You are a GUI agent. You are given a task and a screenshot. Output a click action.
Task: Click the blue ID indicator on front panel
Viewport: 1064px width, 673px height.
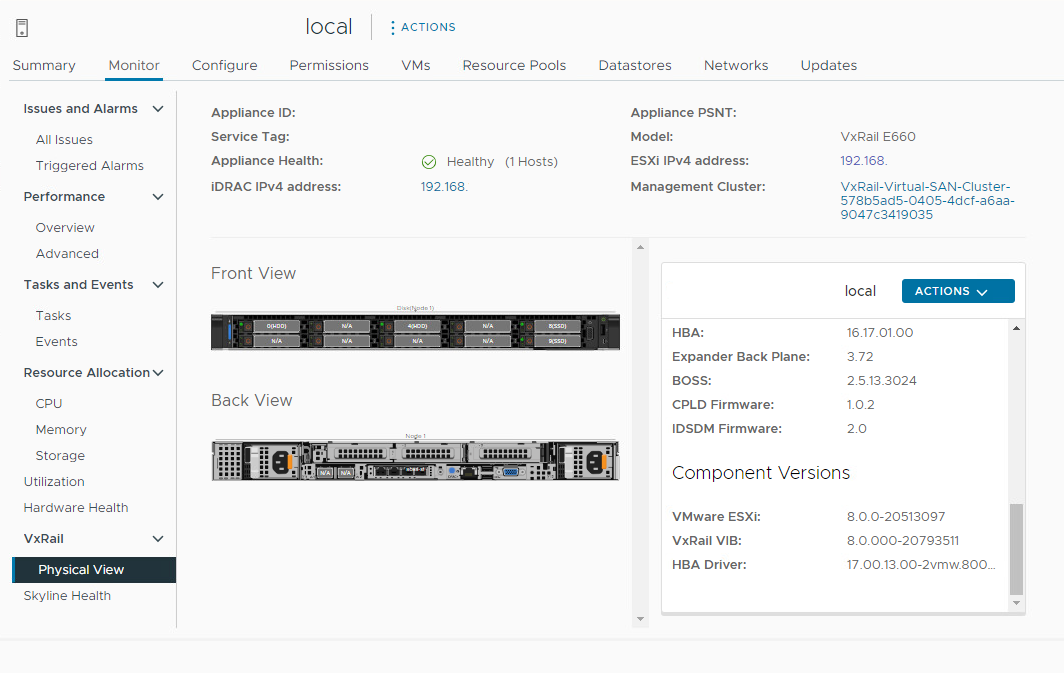click(229, 332)
